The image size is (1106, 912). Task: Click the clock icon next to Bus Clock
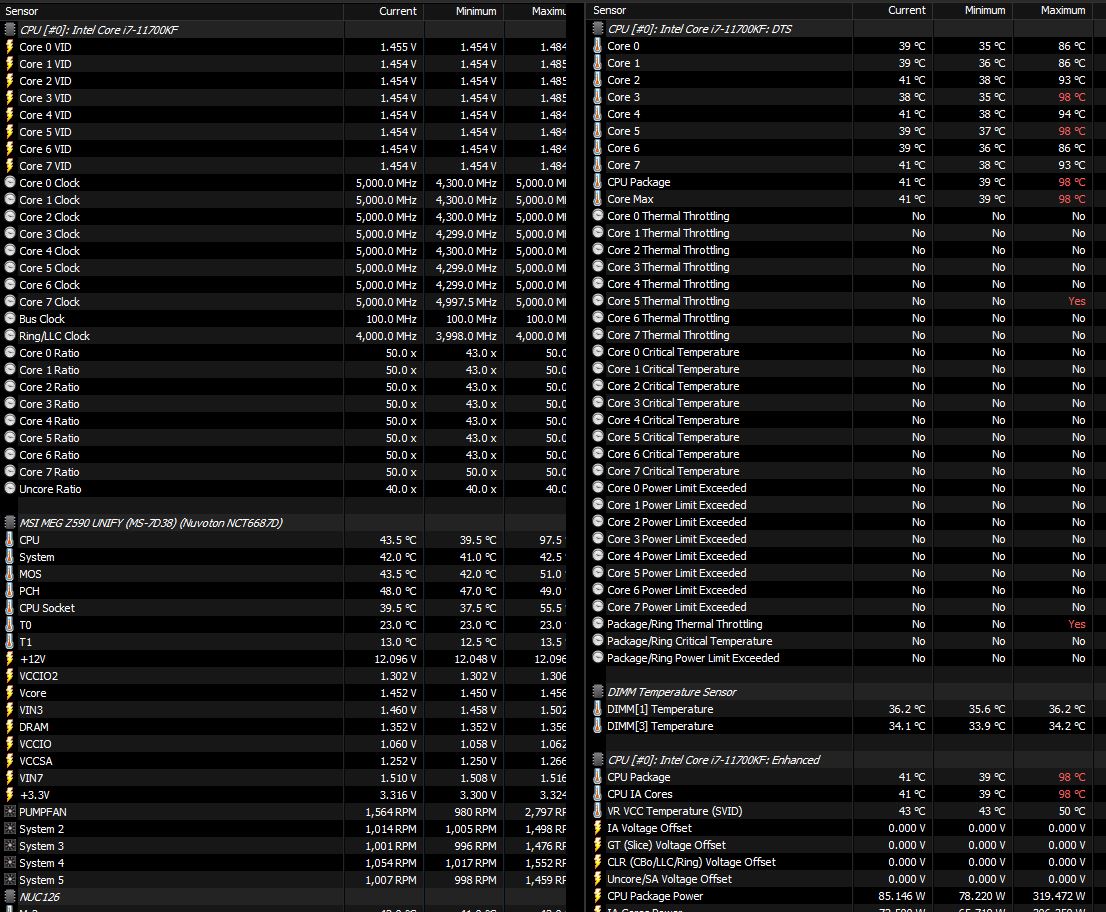pyautogui.click(x=10, y=318)
